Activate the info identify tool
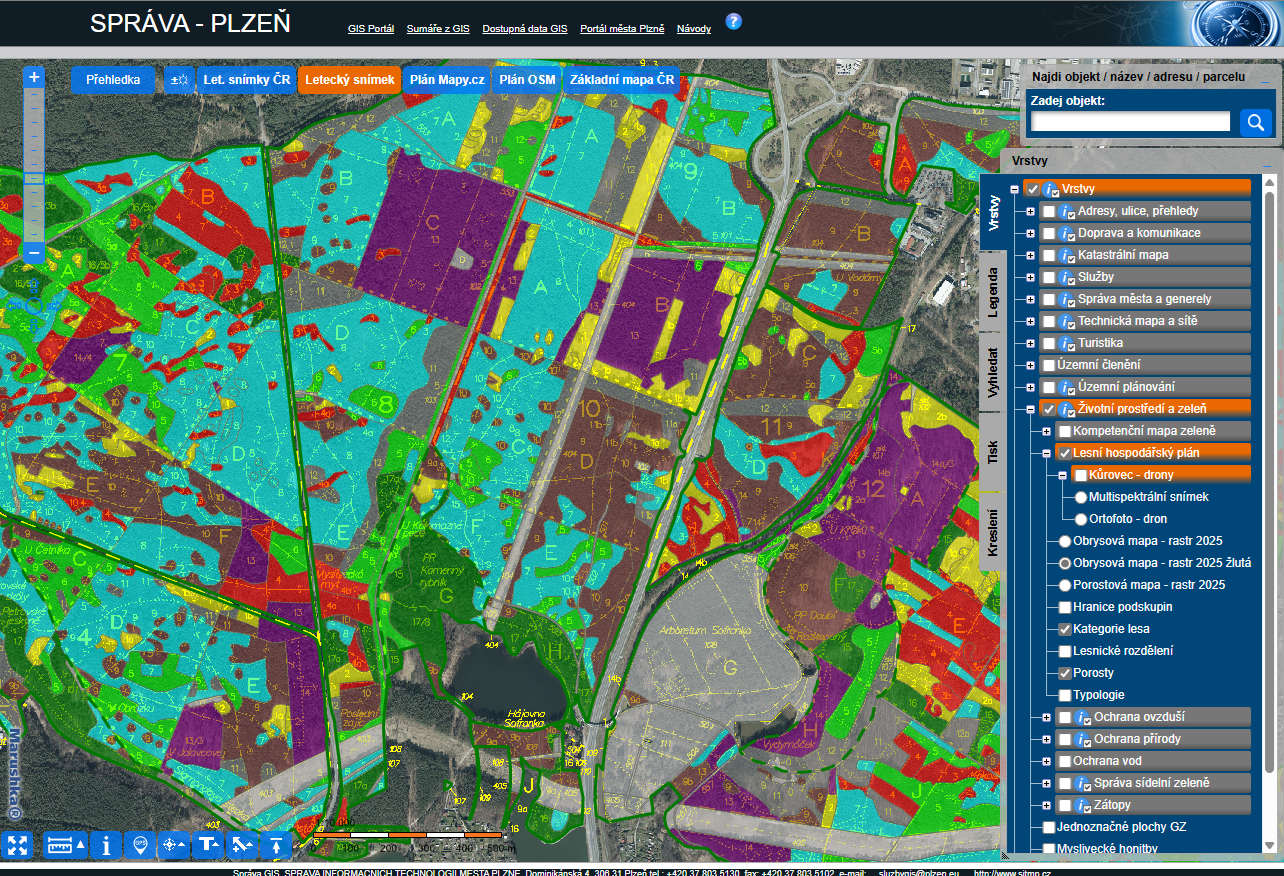This screenshot has height=876, width=1284. click(106, 845)
